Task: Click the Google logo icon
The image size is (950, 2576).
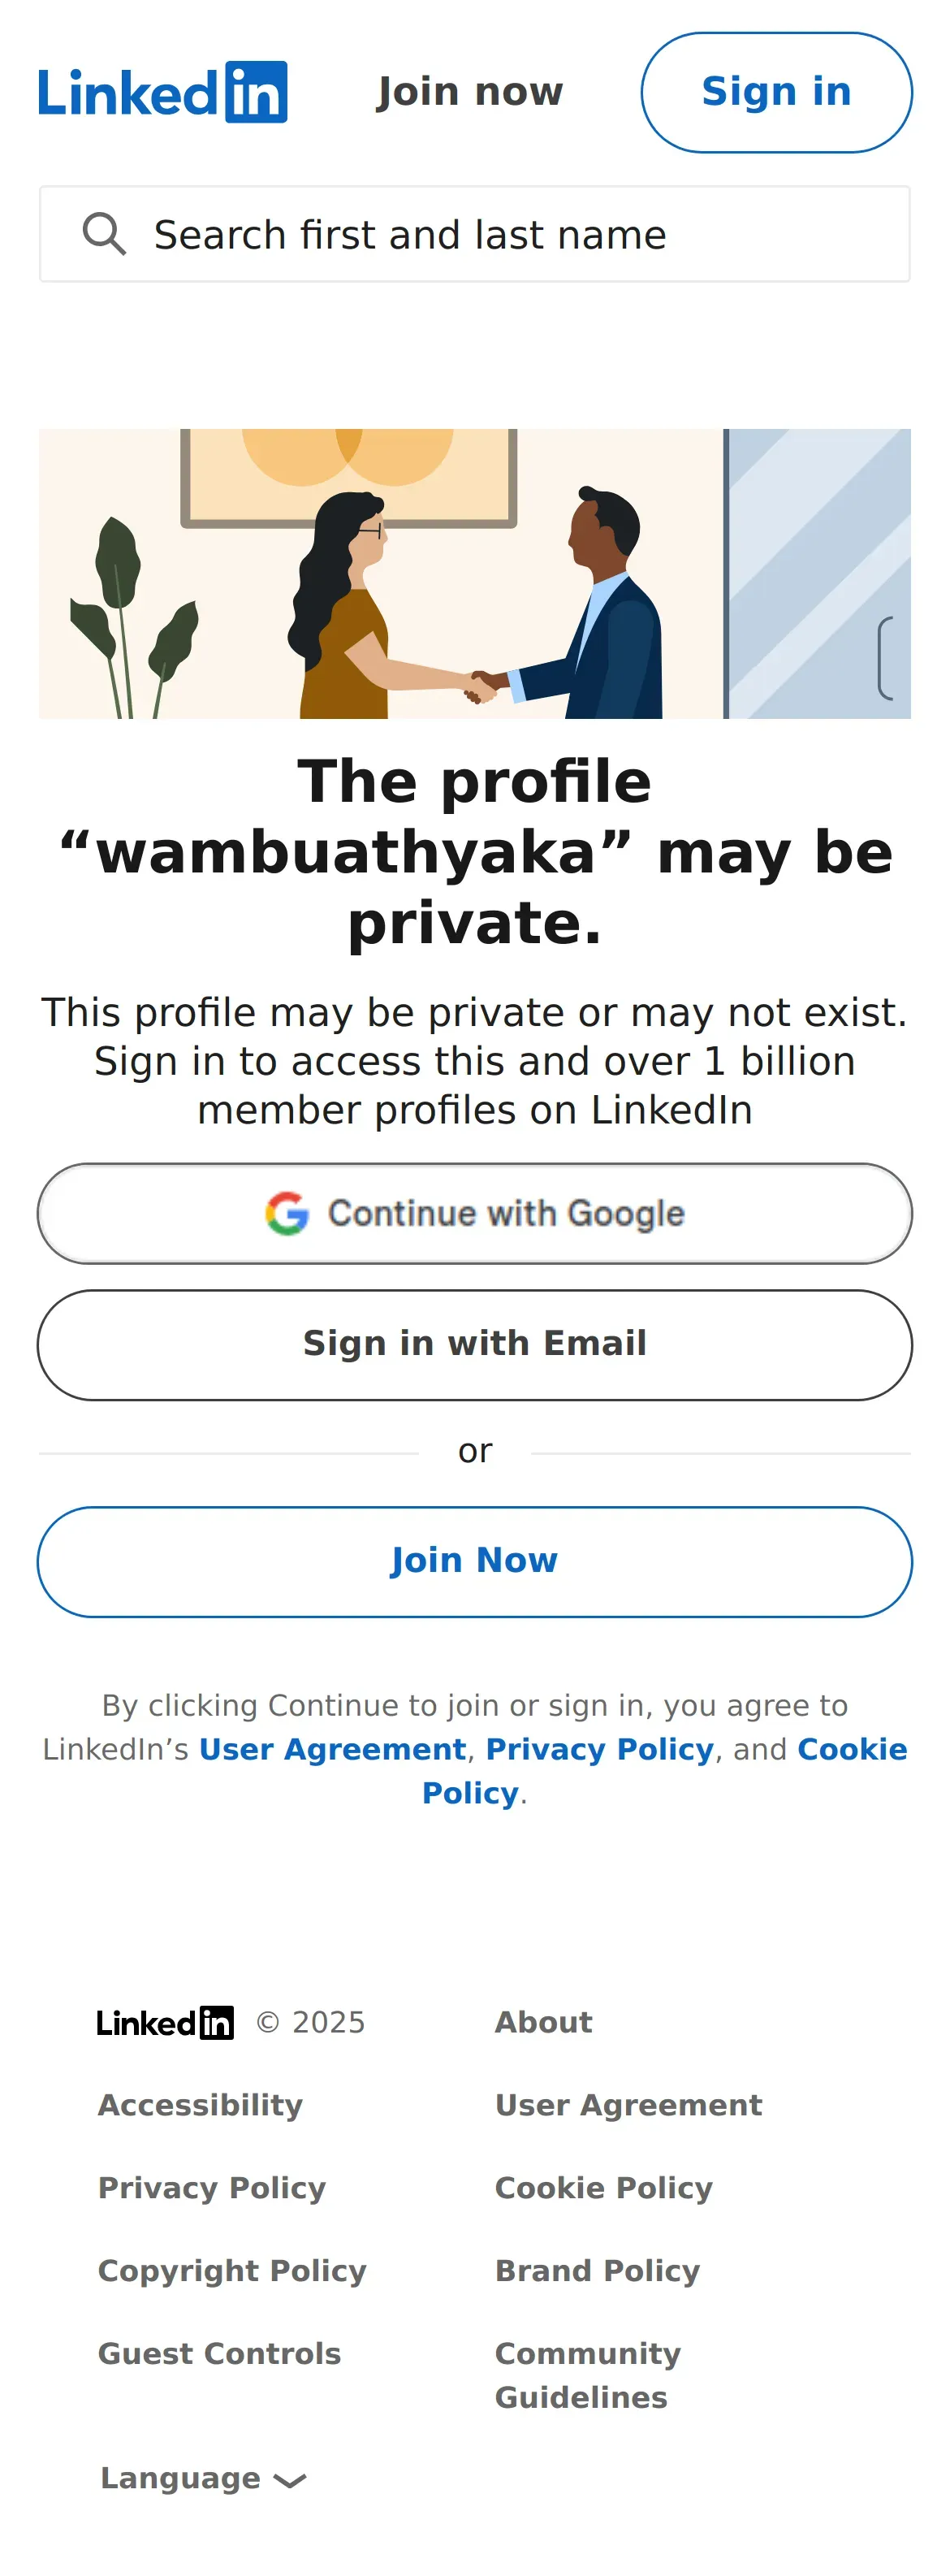Action: point(287,1213)
